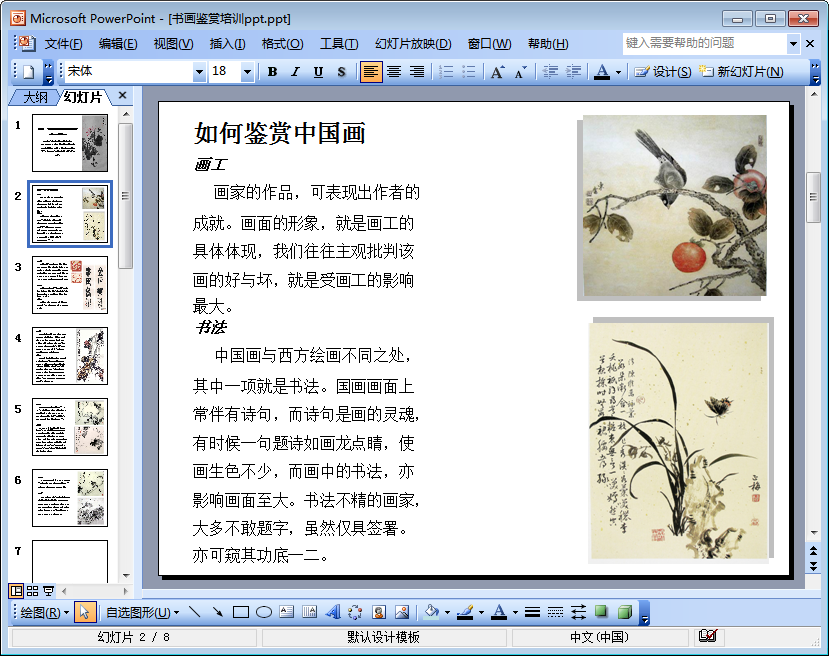This screenshot has height=656, width=829.
Task: Apply Line Color brush
Action: click(465, 613)
